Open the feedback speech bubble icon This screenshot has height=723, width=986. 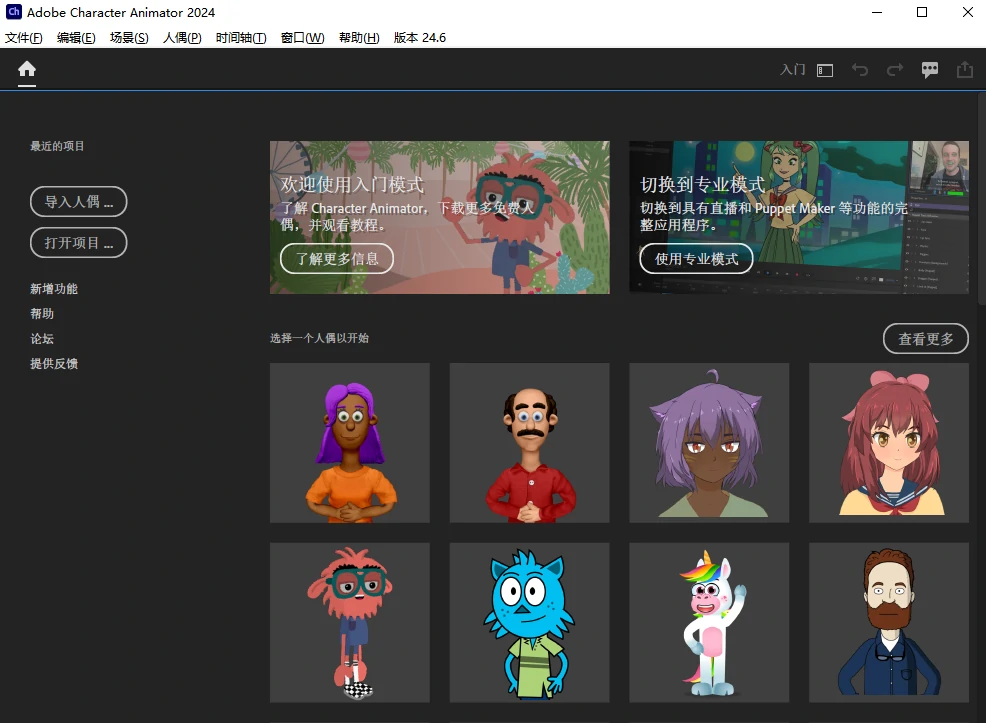930,70
